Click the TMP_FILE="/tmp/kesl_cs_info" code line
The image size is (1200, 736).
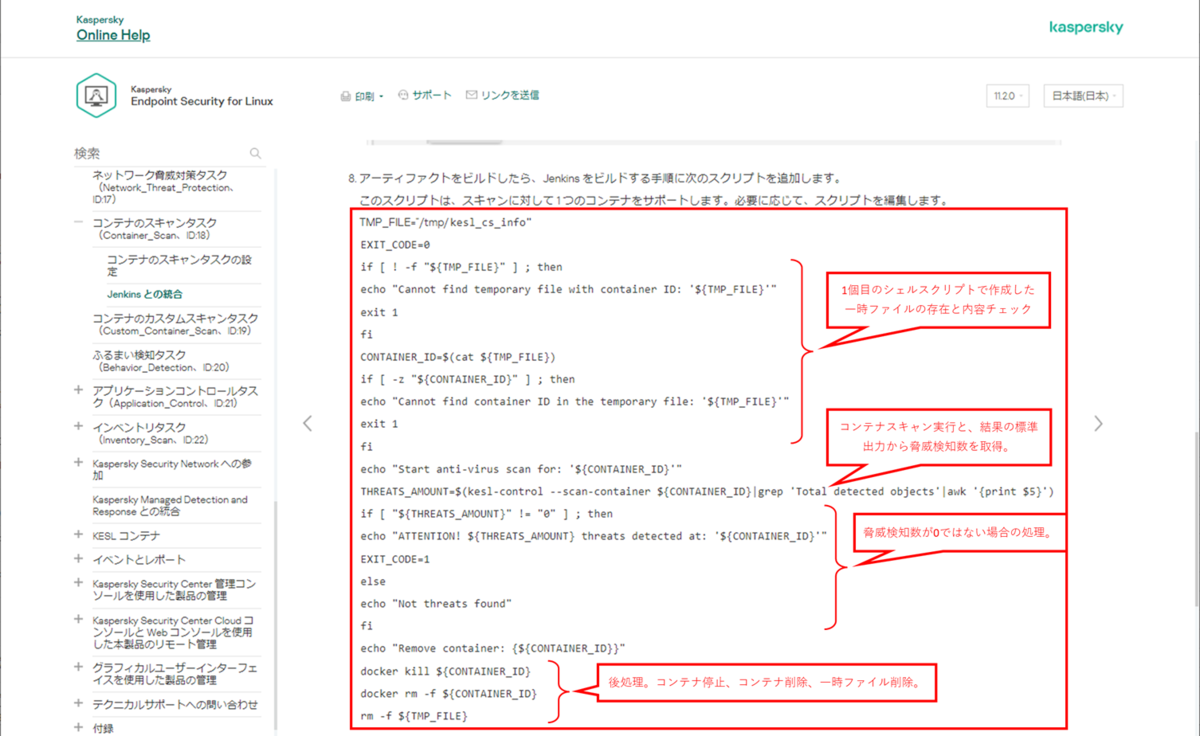click(446, 222)
